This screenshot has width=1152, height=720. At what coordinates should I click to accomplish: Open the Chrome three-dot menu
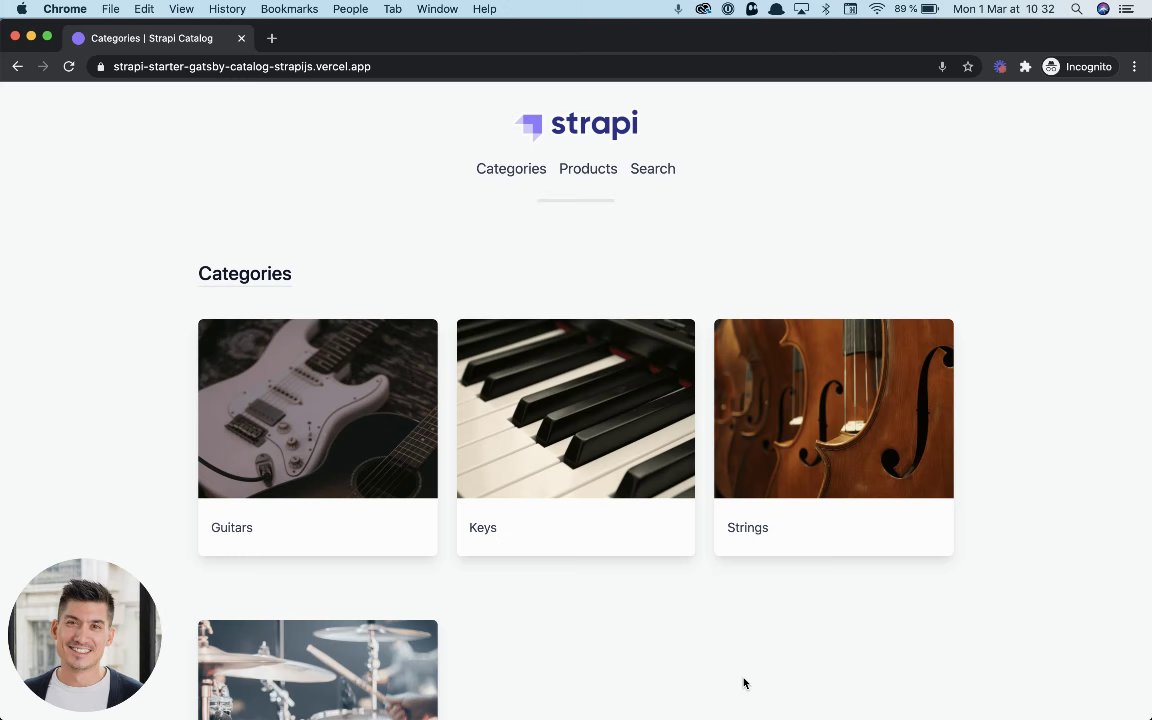coord(1134,67)
